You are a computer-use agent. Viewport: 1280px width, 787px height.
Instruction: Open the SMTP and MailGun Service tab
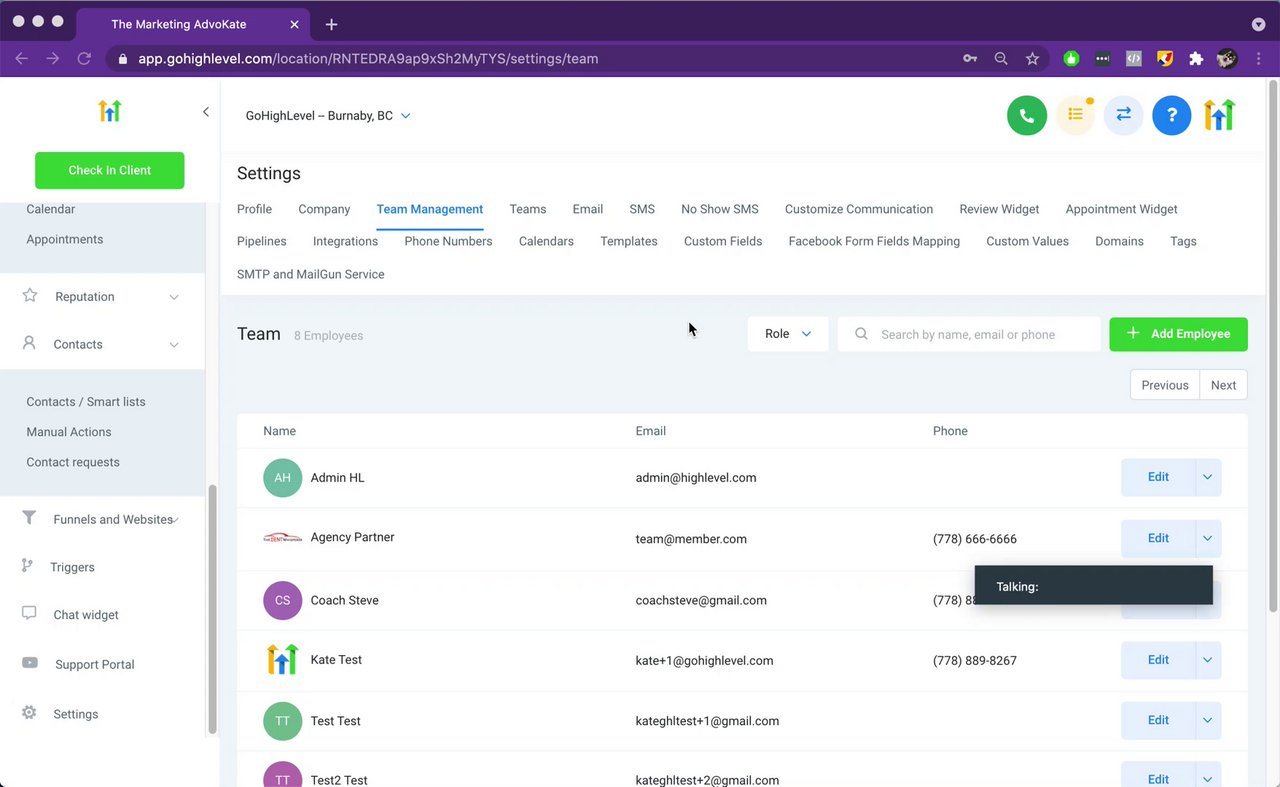click(311, 274)
